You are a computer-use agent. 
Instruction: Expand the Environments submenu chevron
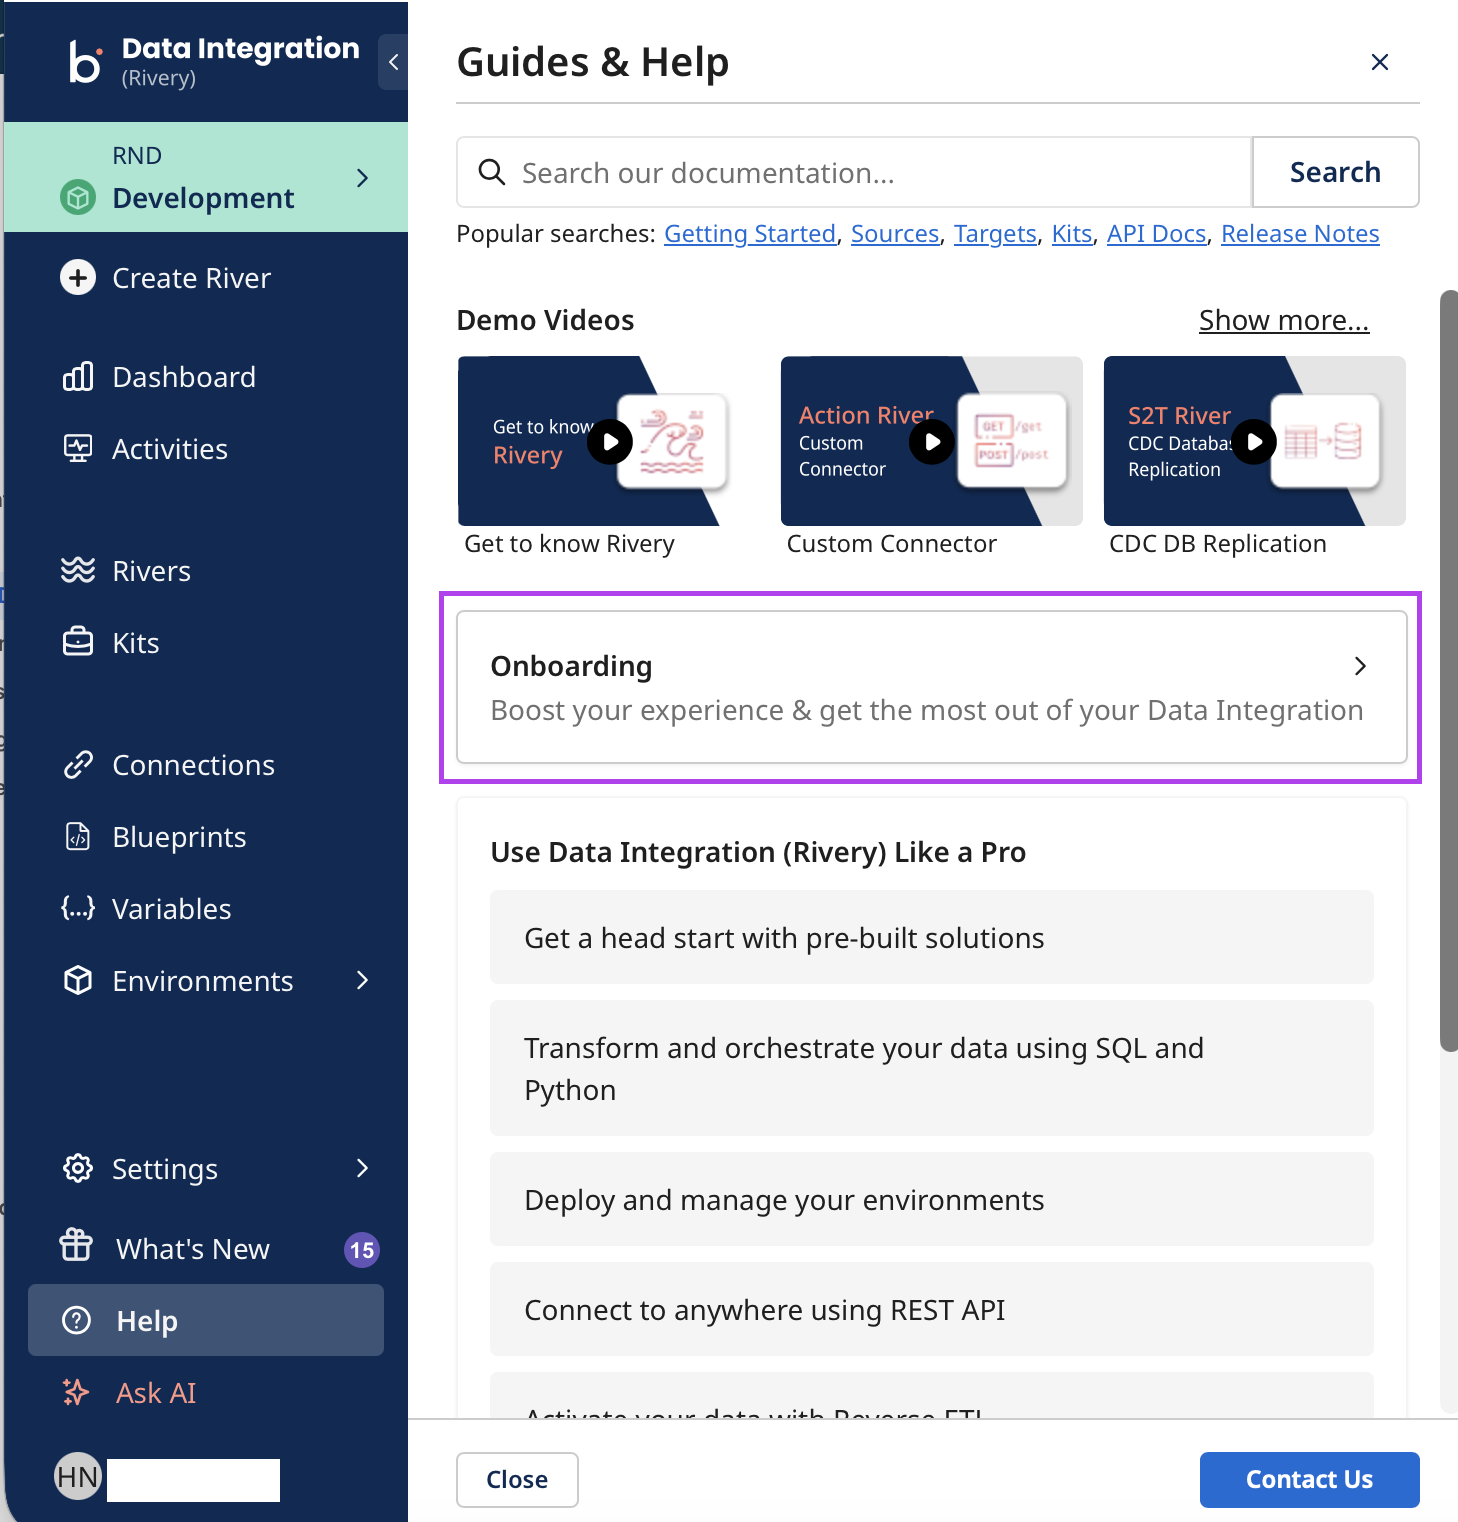point(363,981)
